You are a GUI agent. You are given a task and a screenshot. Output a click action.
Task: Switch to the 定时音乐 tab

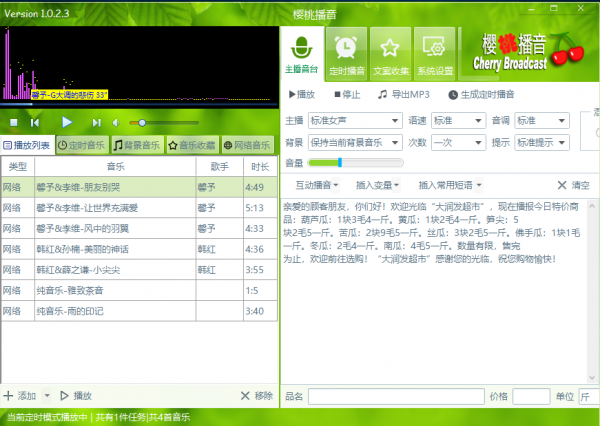[x=82, y=145]
